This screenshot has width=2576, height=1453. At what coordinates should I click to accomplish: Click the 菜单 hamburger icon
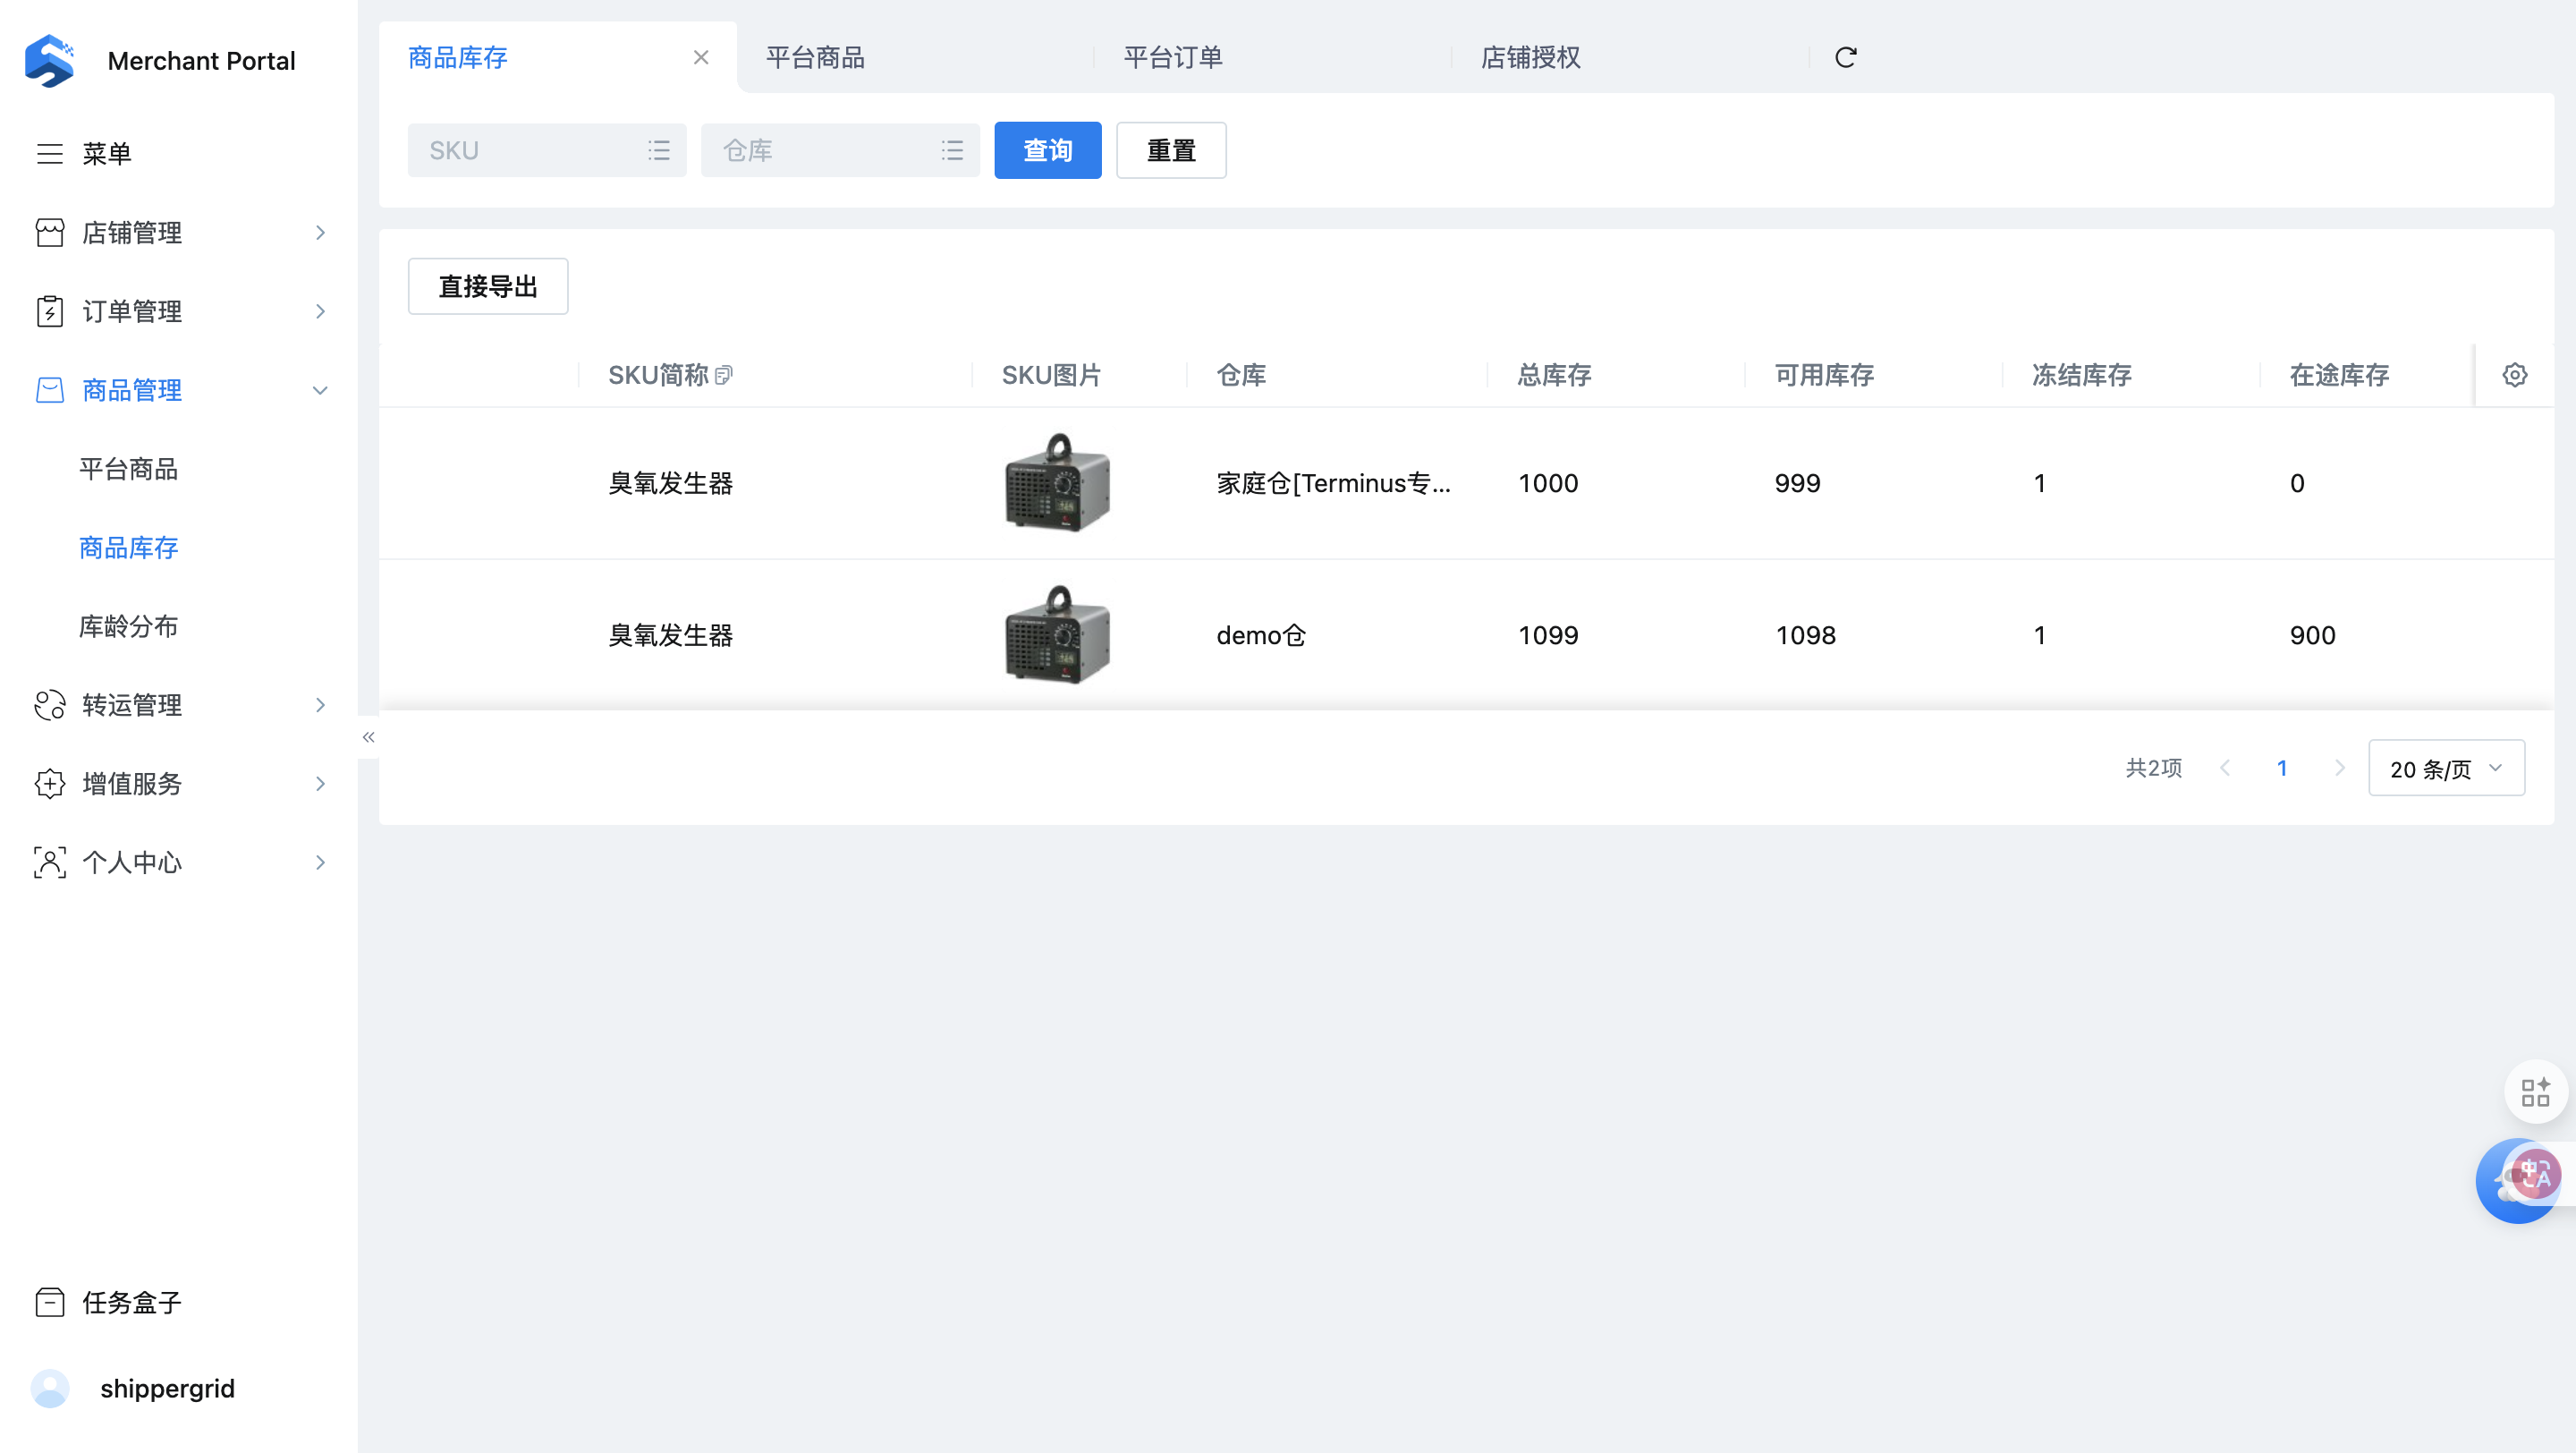click(50, 153)
